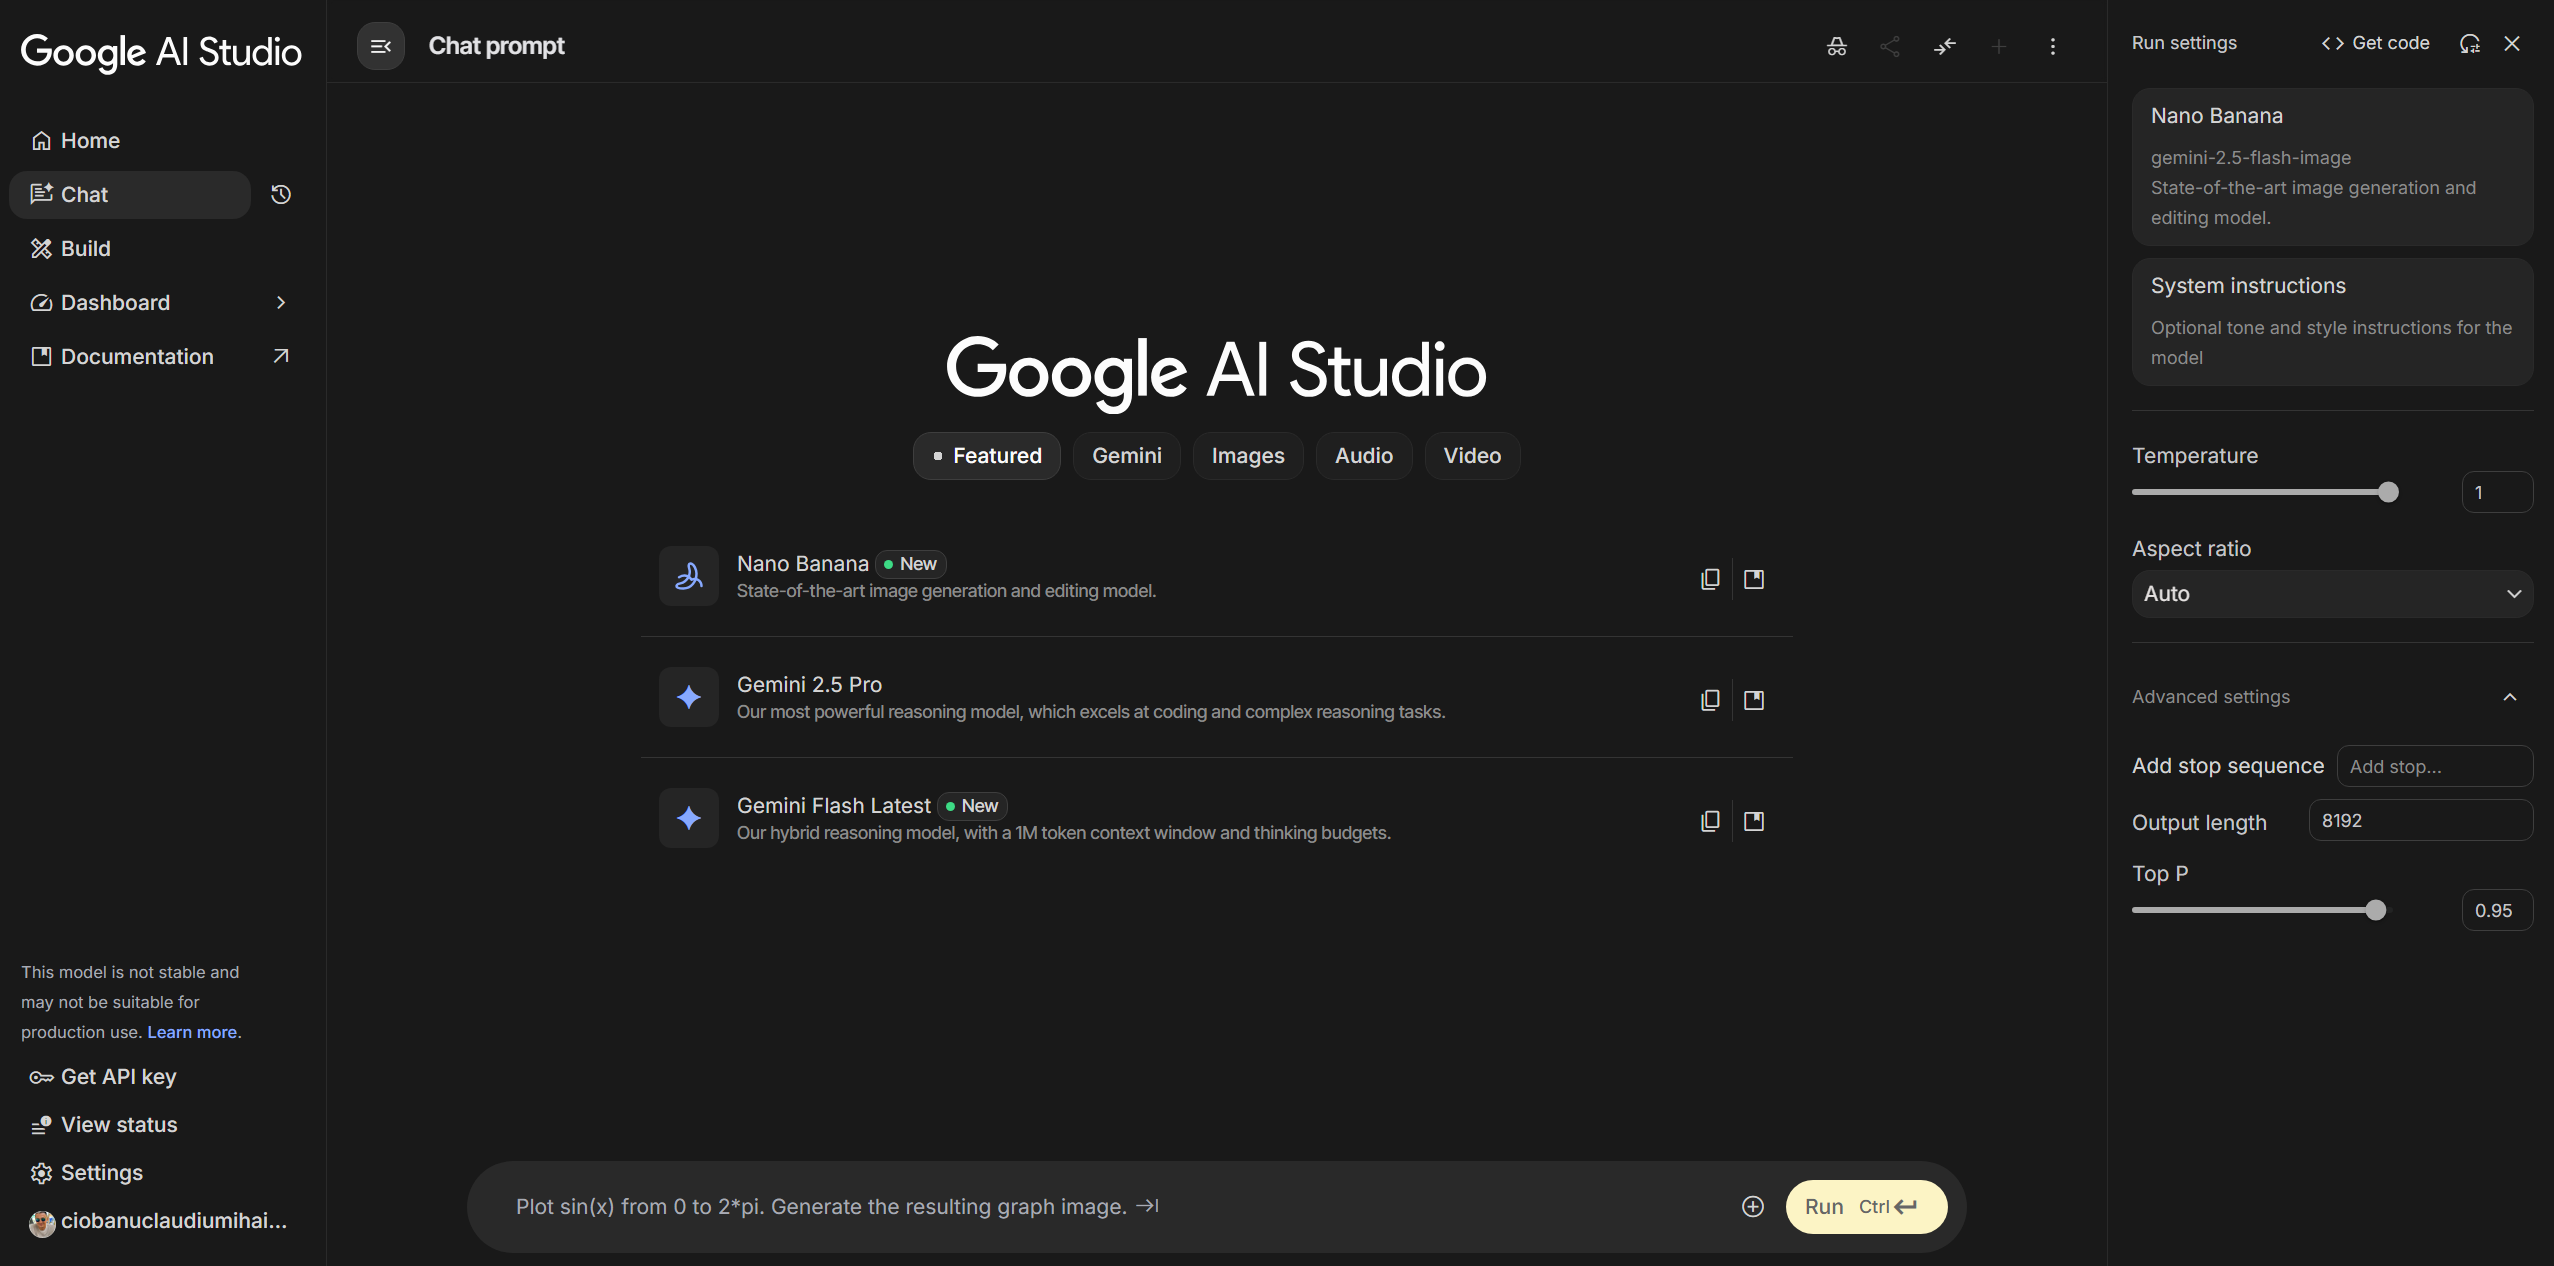Viewport: 2554px width, 1266px height.
Task: Click the Top P value field
Action: tap(2497, 910)
